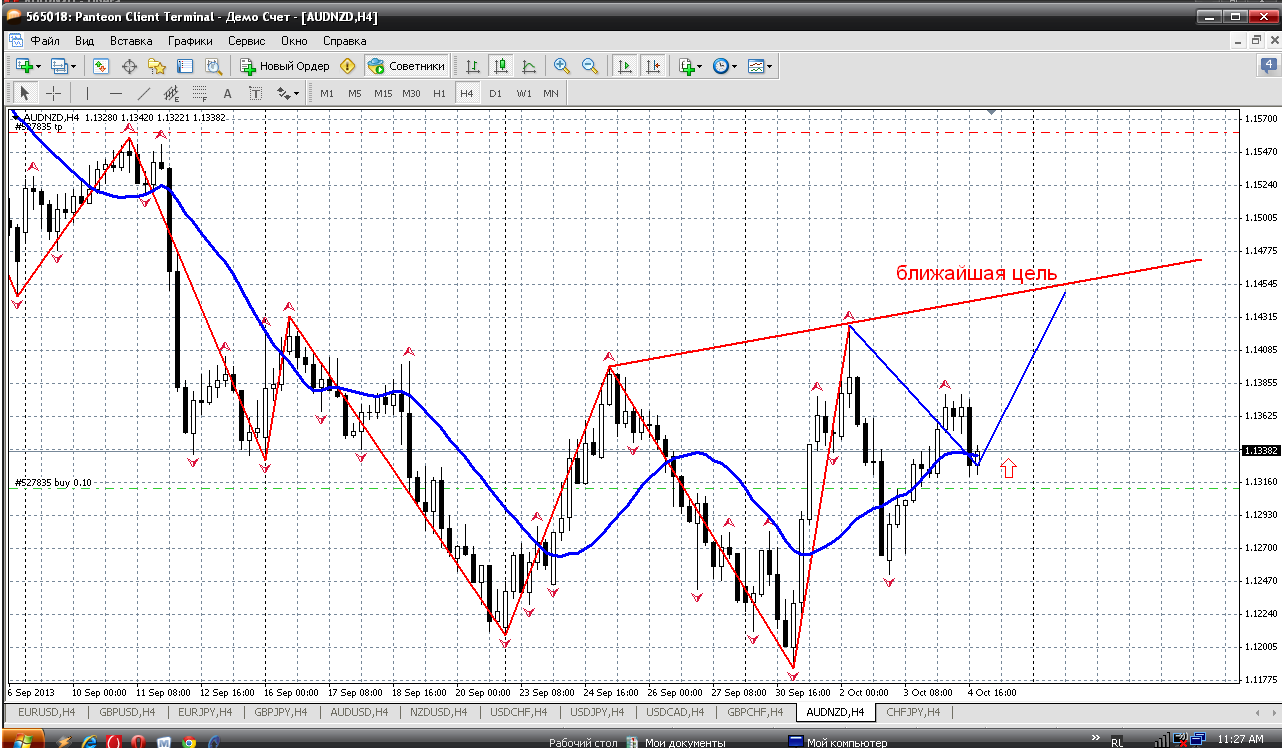Switch to bar chart icon
Image resolution: width=1288 pixels, height=748 pixels.
tap(473, 66)
